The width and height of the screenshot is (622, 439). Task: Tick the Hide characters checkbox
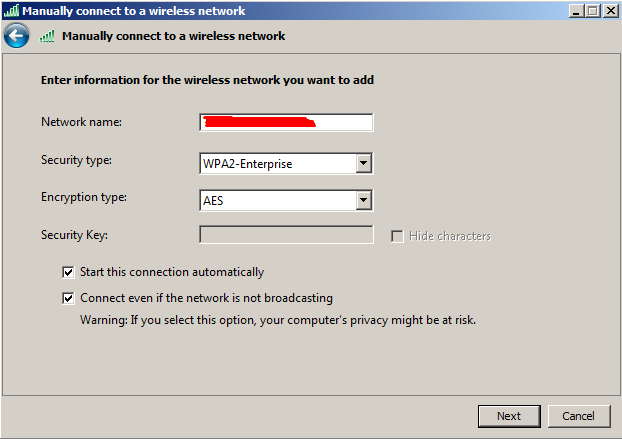click(397, 236)
